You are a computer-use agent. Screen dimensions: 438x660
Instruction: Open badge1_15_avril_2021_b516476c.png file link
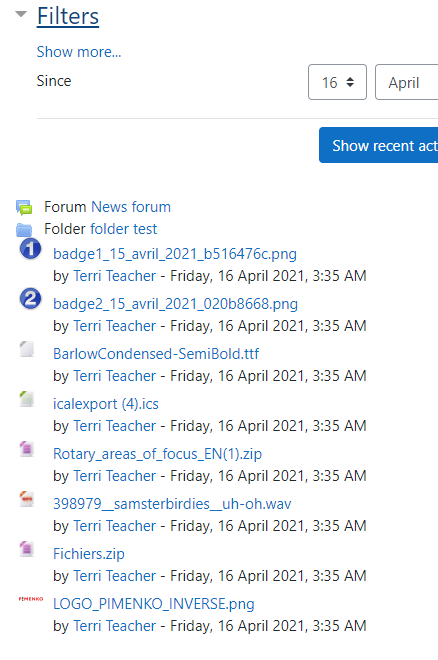click(175, 254)
